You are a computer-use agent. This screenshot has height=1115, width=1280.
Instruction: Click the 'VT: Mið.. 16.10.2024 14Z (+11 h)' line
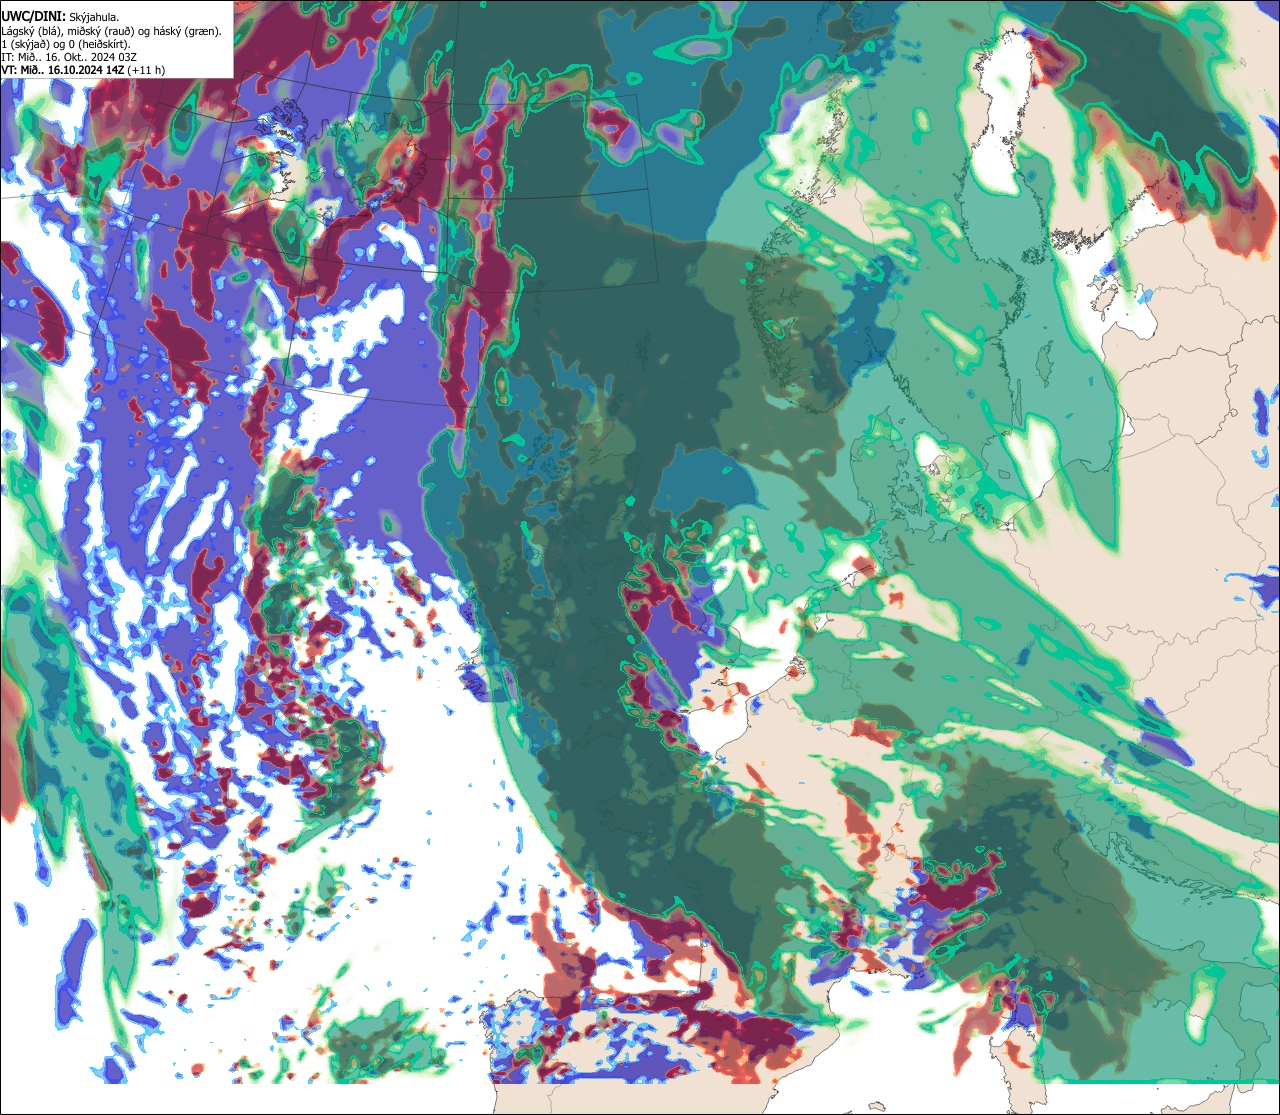click(x=83, y=70)
